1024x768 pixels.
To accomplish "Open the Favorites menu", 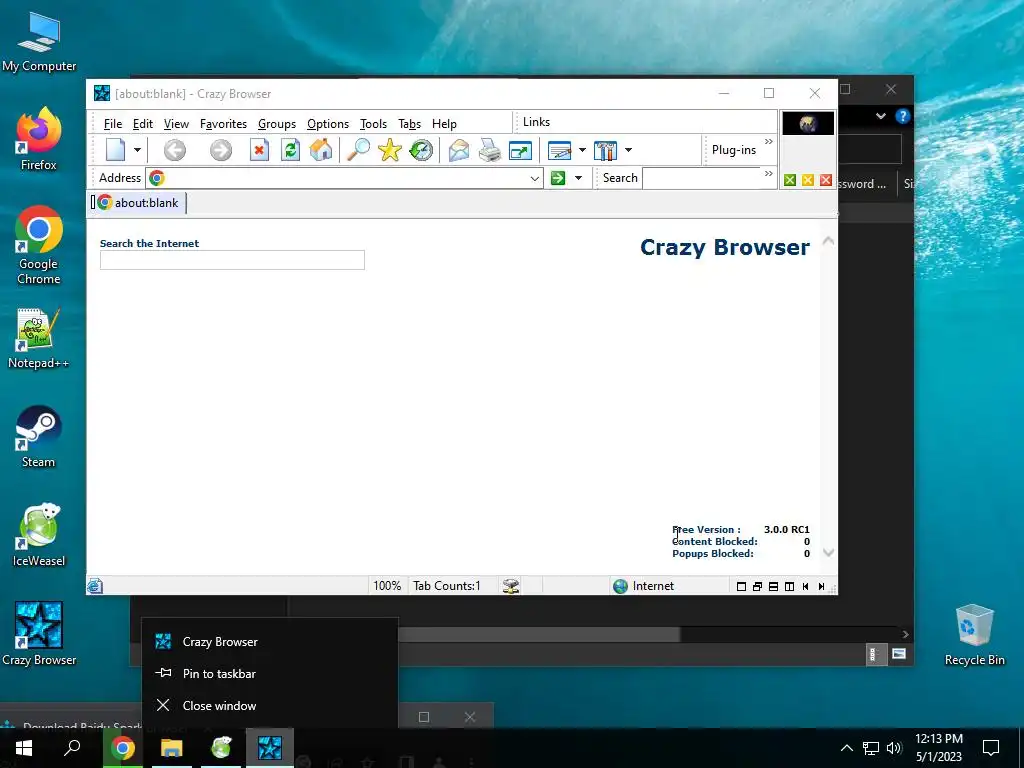I will [x=223, y=123].
